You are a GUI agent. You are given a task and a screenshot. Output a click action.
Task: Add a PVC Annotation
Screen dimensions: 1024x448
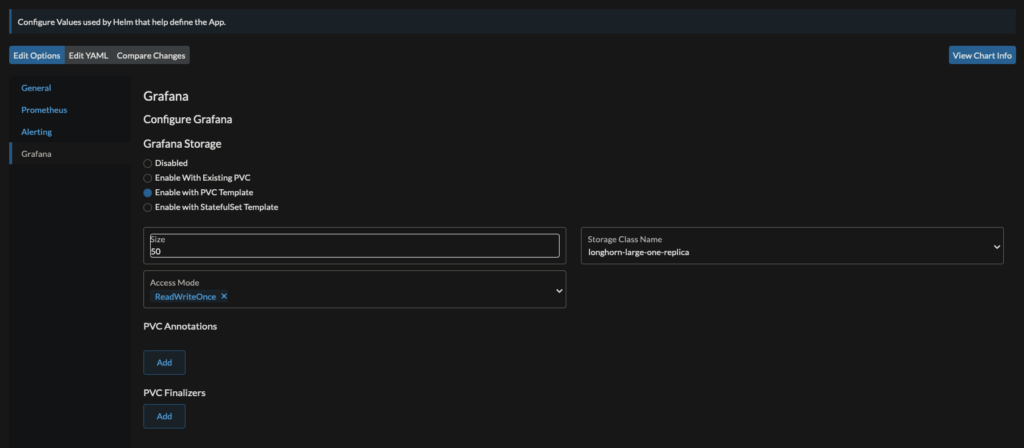(164, 363)
